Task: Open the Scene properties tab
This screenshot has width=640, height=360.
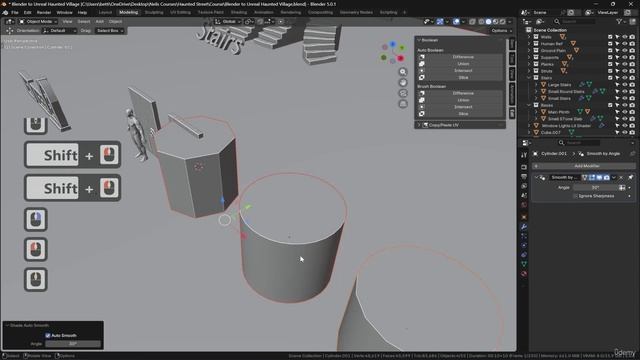Action: pyautogui.click(x=524, y=196)
